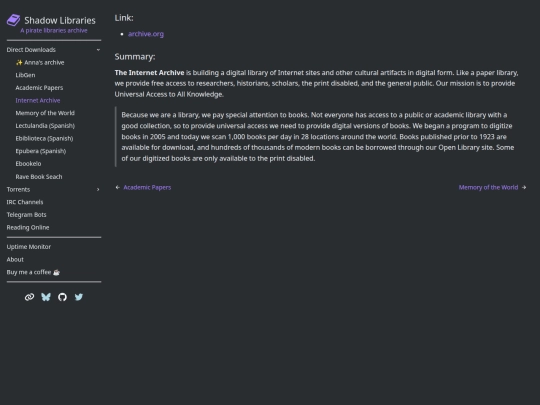Navigate to previous page Academic Papers

(x=147, y=187)
